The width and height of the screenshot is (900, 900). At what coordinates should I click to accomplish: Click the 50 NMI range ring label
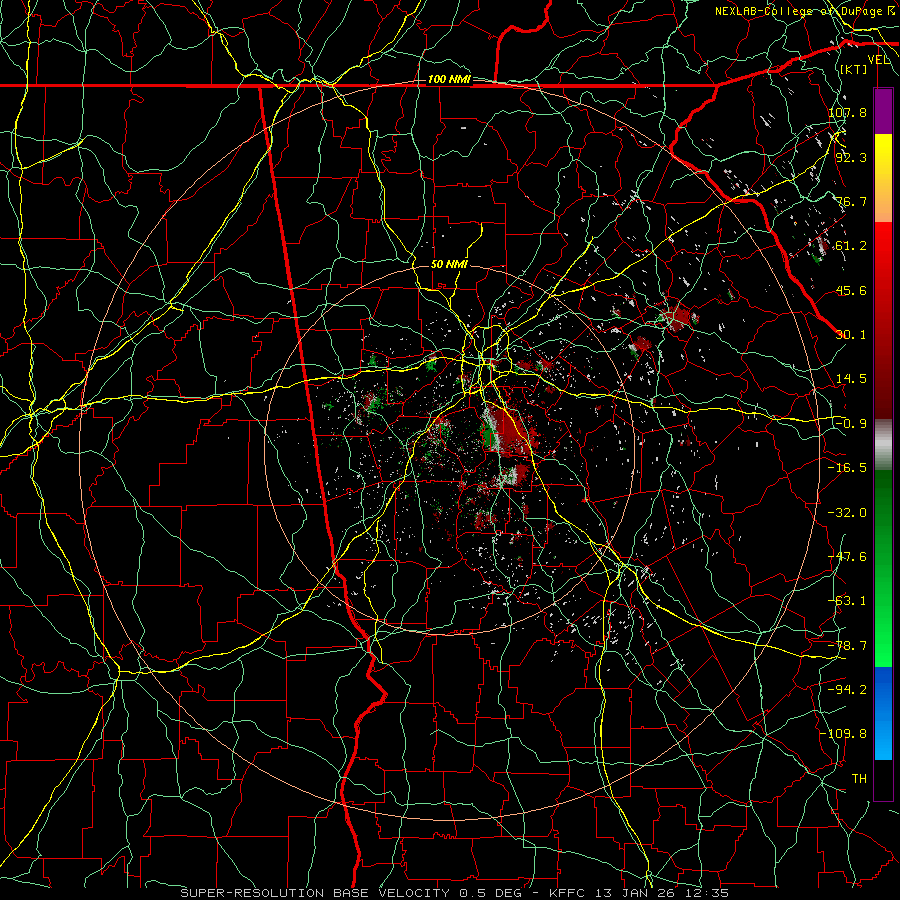pos(449,265)
